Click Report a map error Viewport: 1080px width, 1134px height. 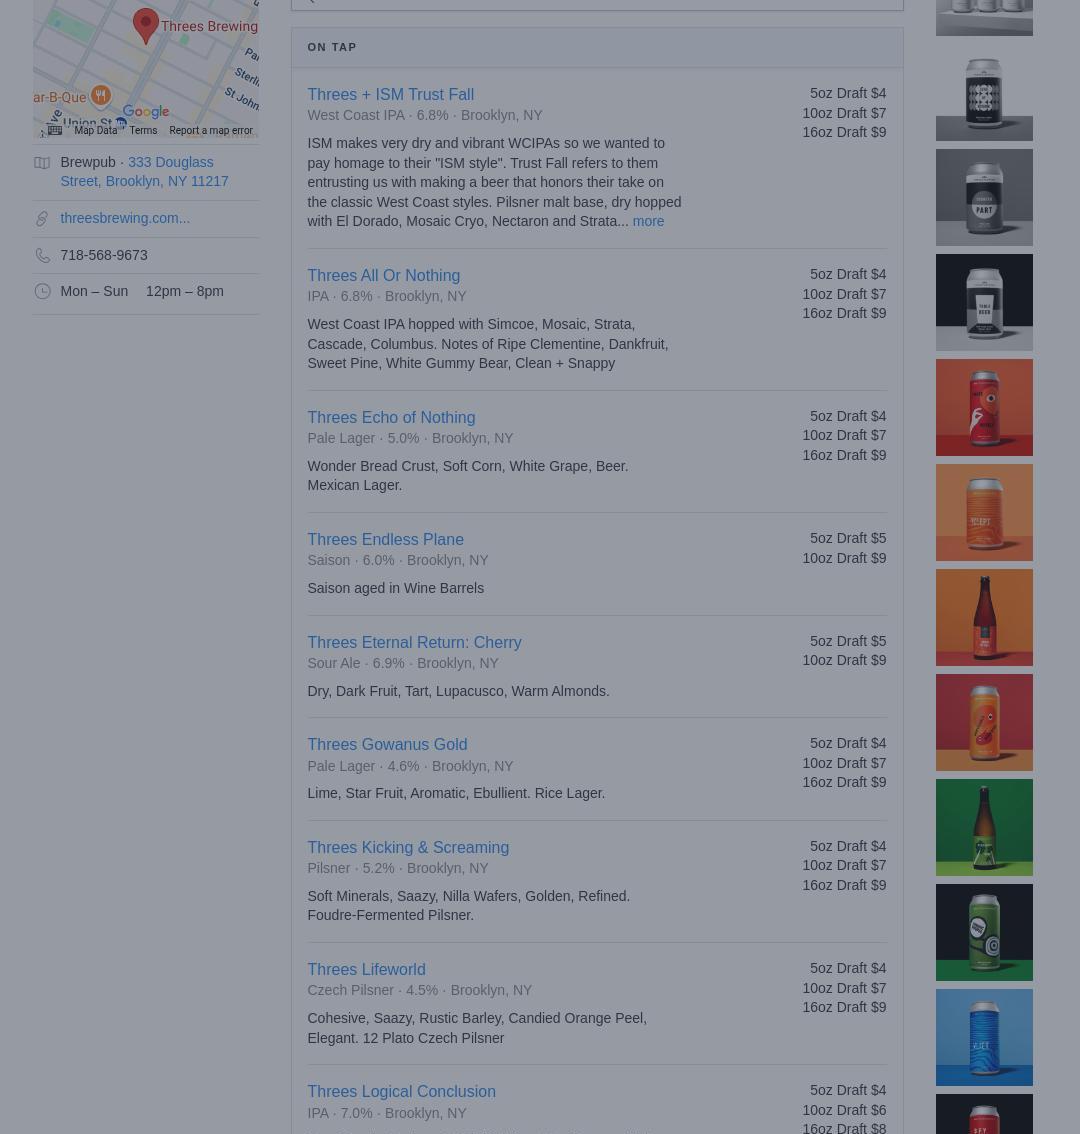[210, 130]
